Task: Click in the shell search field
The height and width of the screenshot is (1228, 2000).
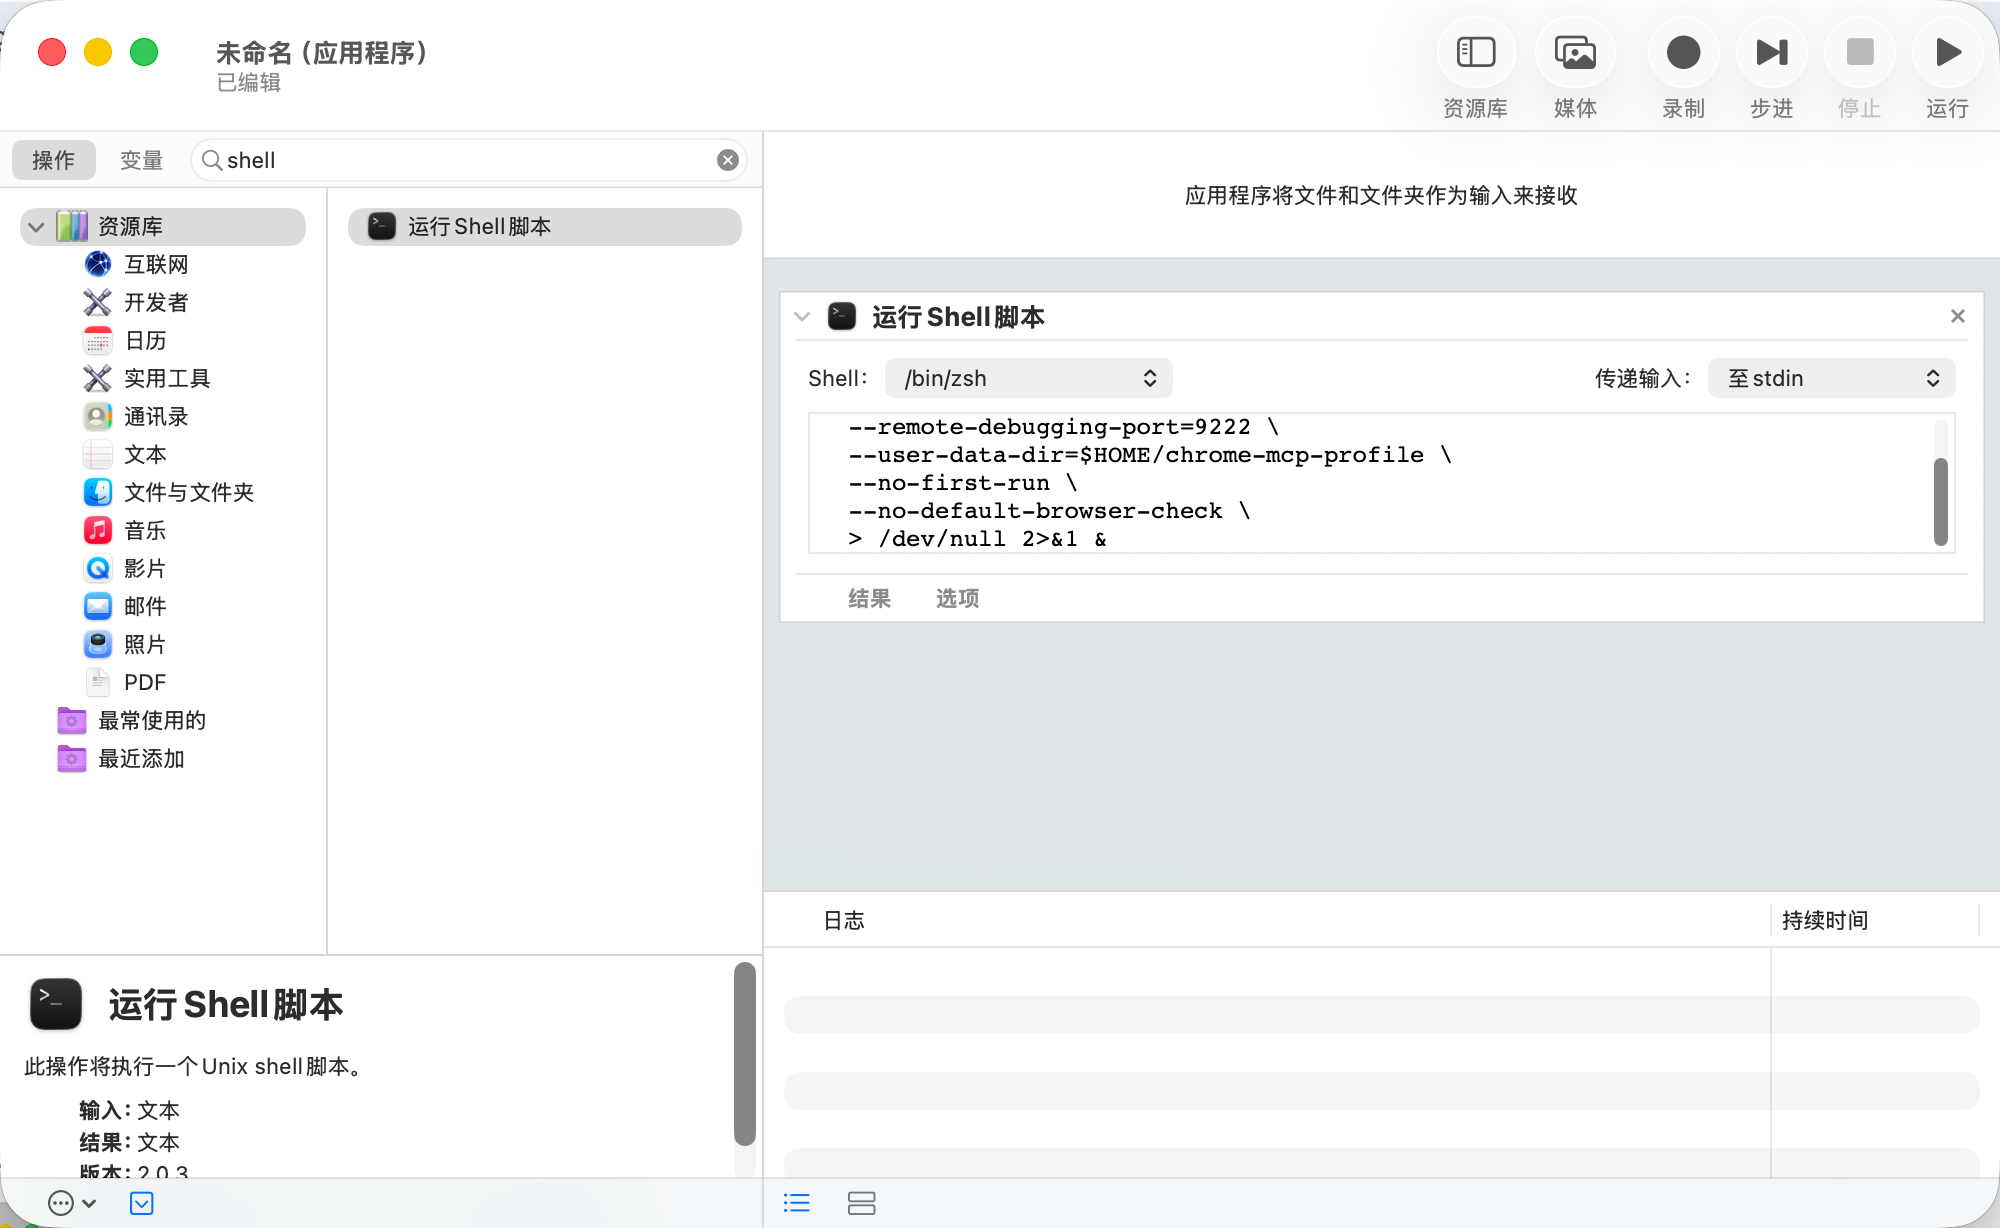Action: pos(468,160)
